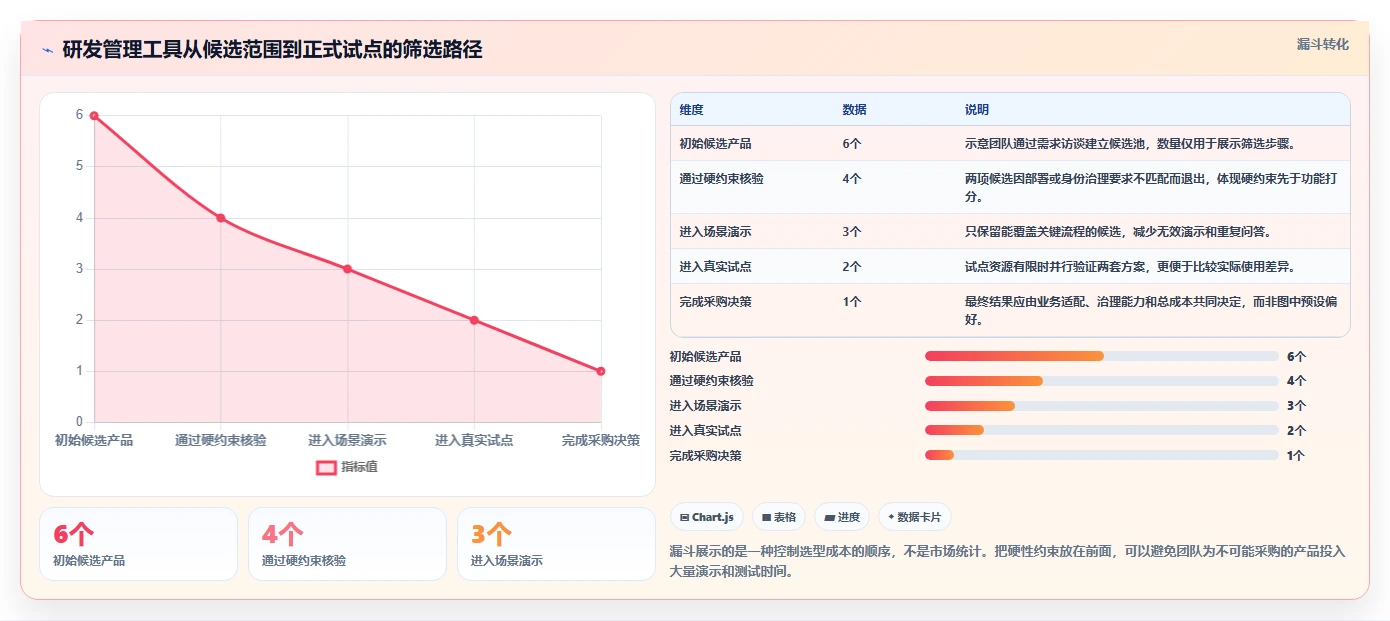Click the table note beginning 示意团队通过需求访谈
Screen dimensions: 1390x621
(x=1131, y=144)
